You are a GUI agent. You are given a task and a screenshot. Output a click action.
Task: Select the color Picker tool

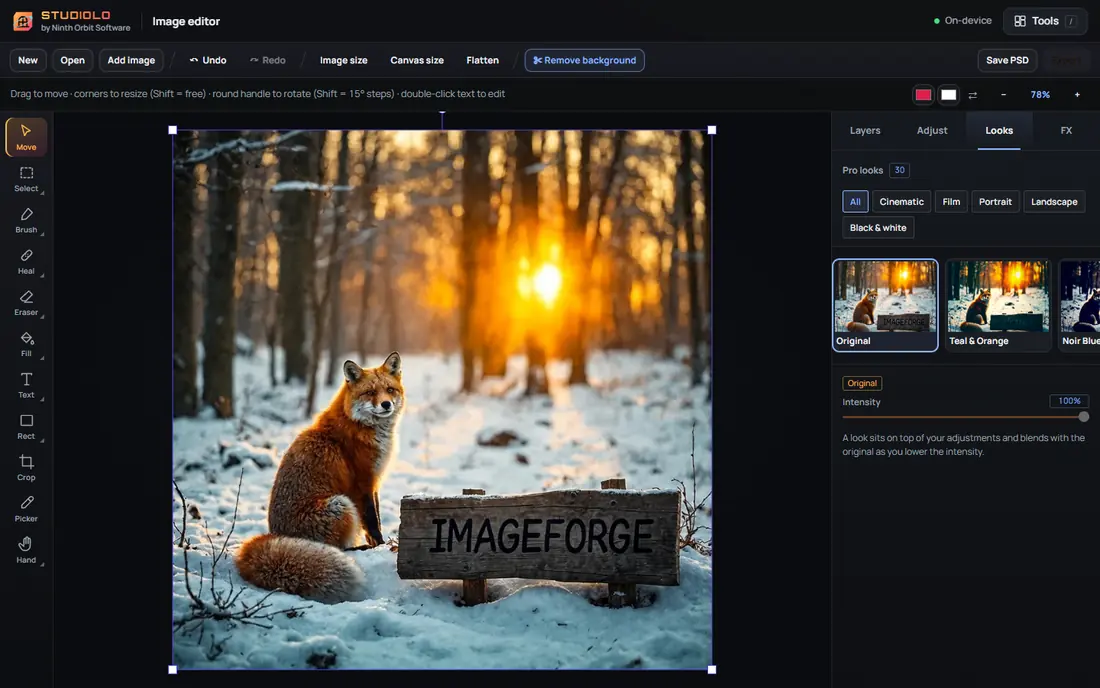[x=26, y=509]
